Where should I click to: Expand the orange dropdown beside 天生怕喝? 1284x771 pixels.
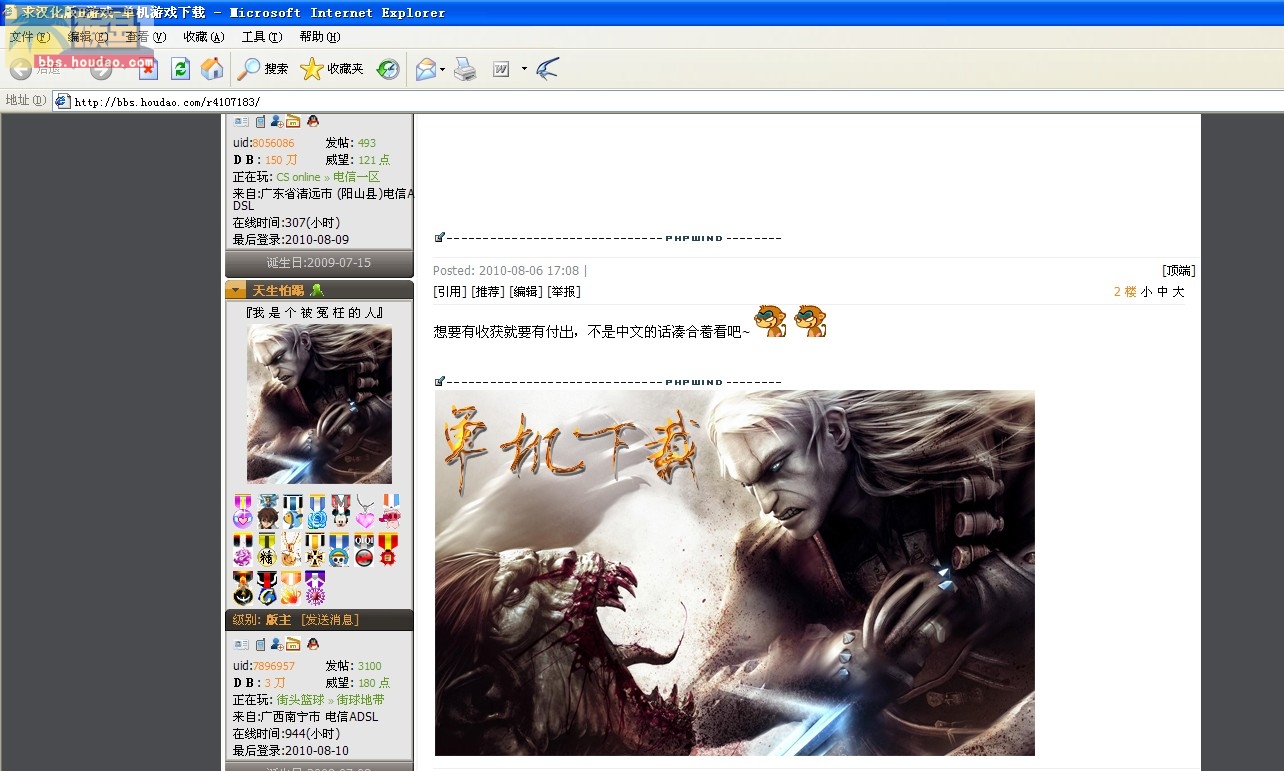coord(236,290)
